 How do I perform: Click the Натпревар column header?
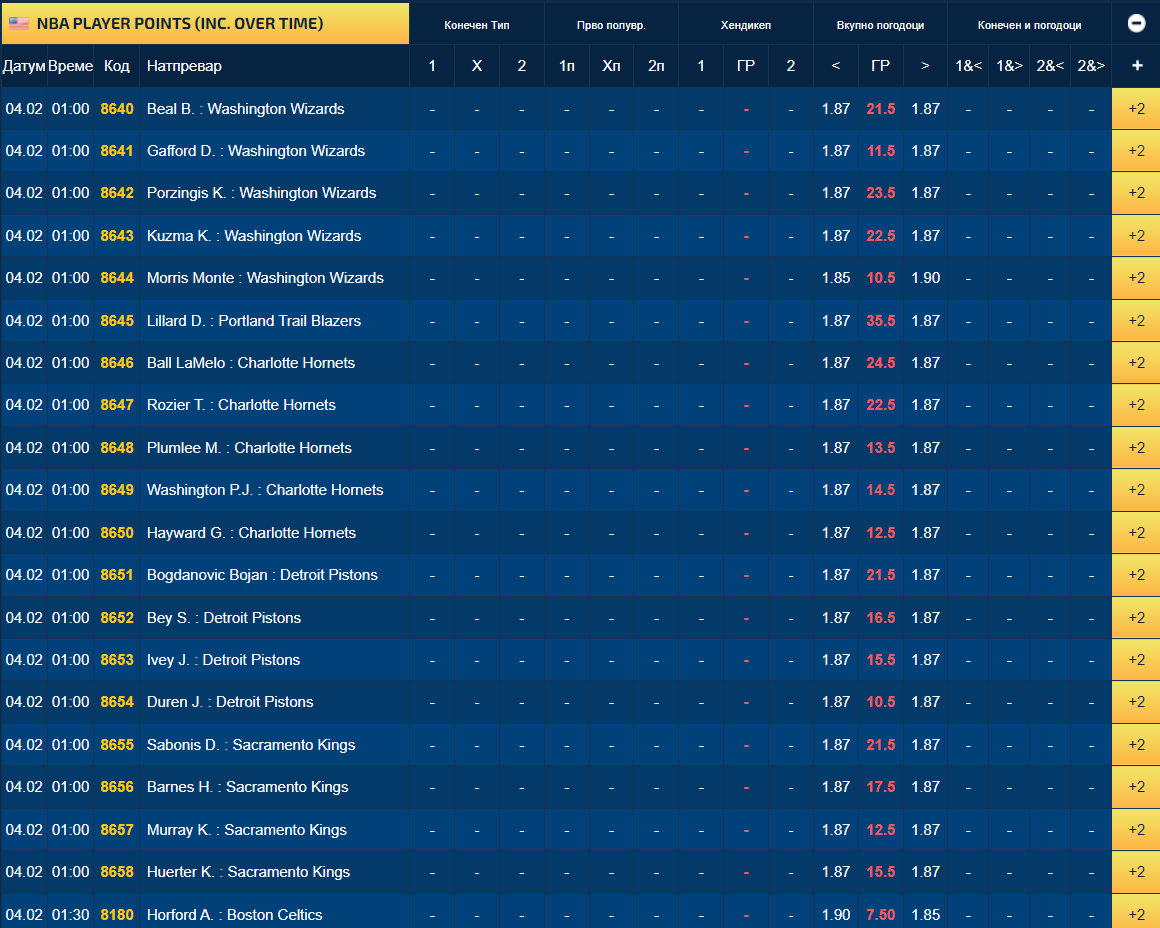pyautogui.click(x=184, y=66)
